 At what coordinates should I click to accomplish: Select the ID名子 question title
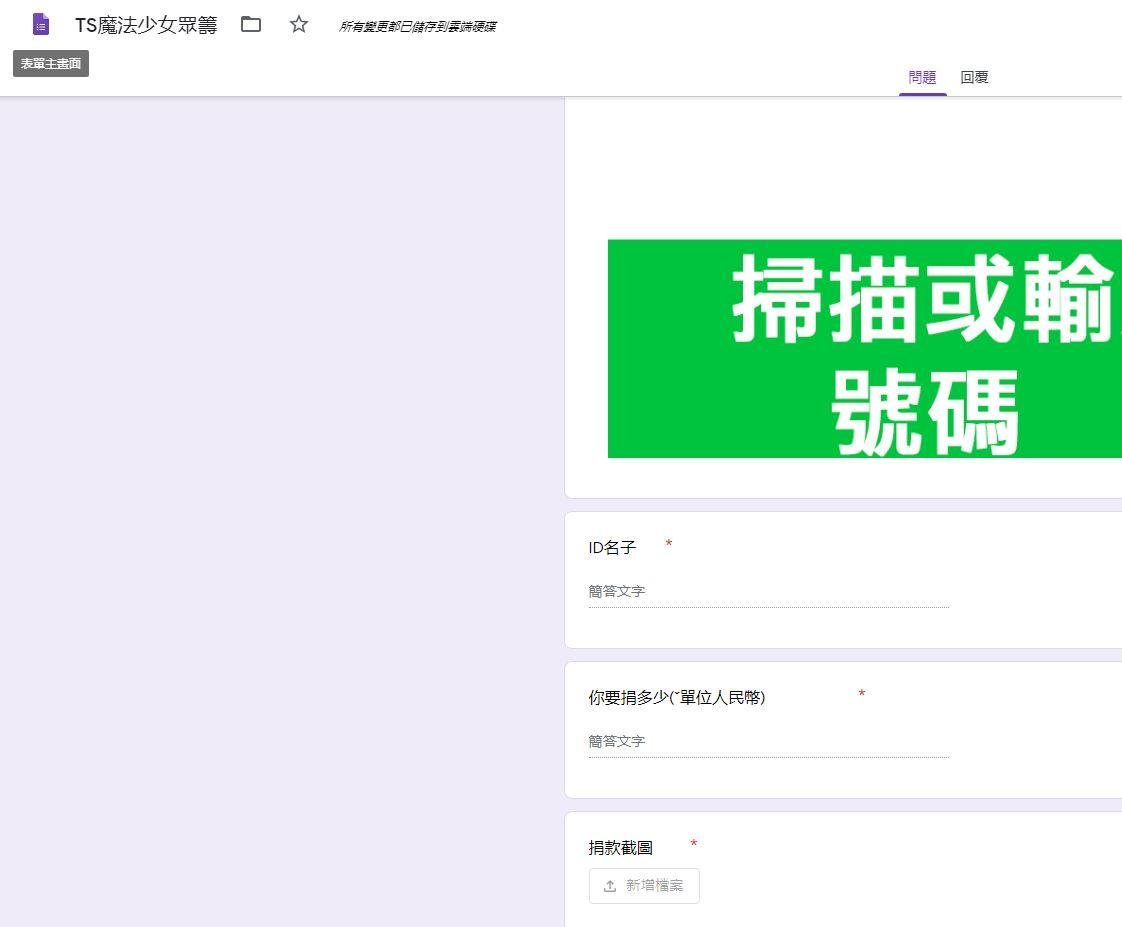coord(612,548)
